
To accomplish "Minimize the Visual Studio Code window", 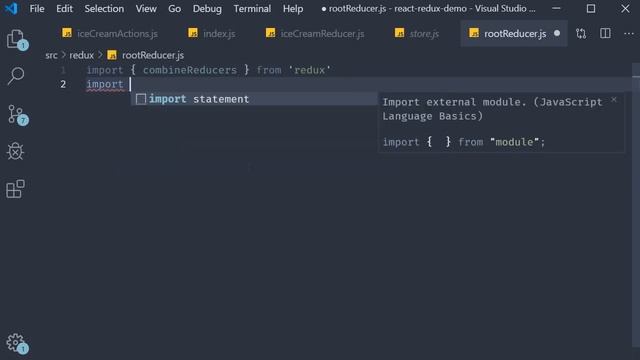I will click(556, 9).
